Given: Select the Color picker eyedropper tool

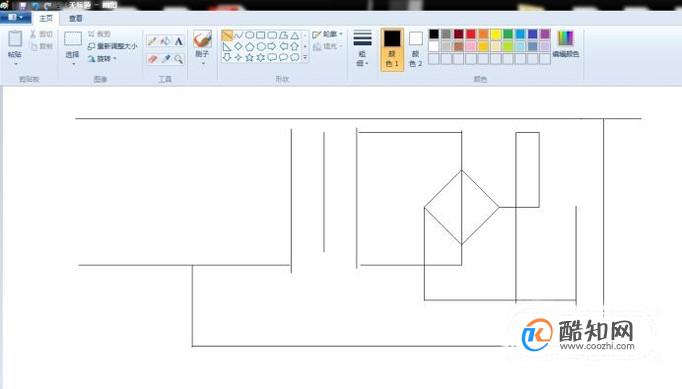Looking at the screenshot, I should pyautogui.click(x=165, y=59).
